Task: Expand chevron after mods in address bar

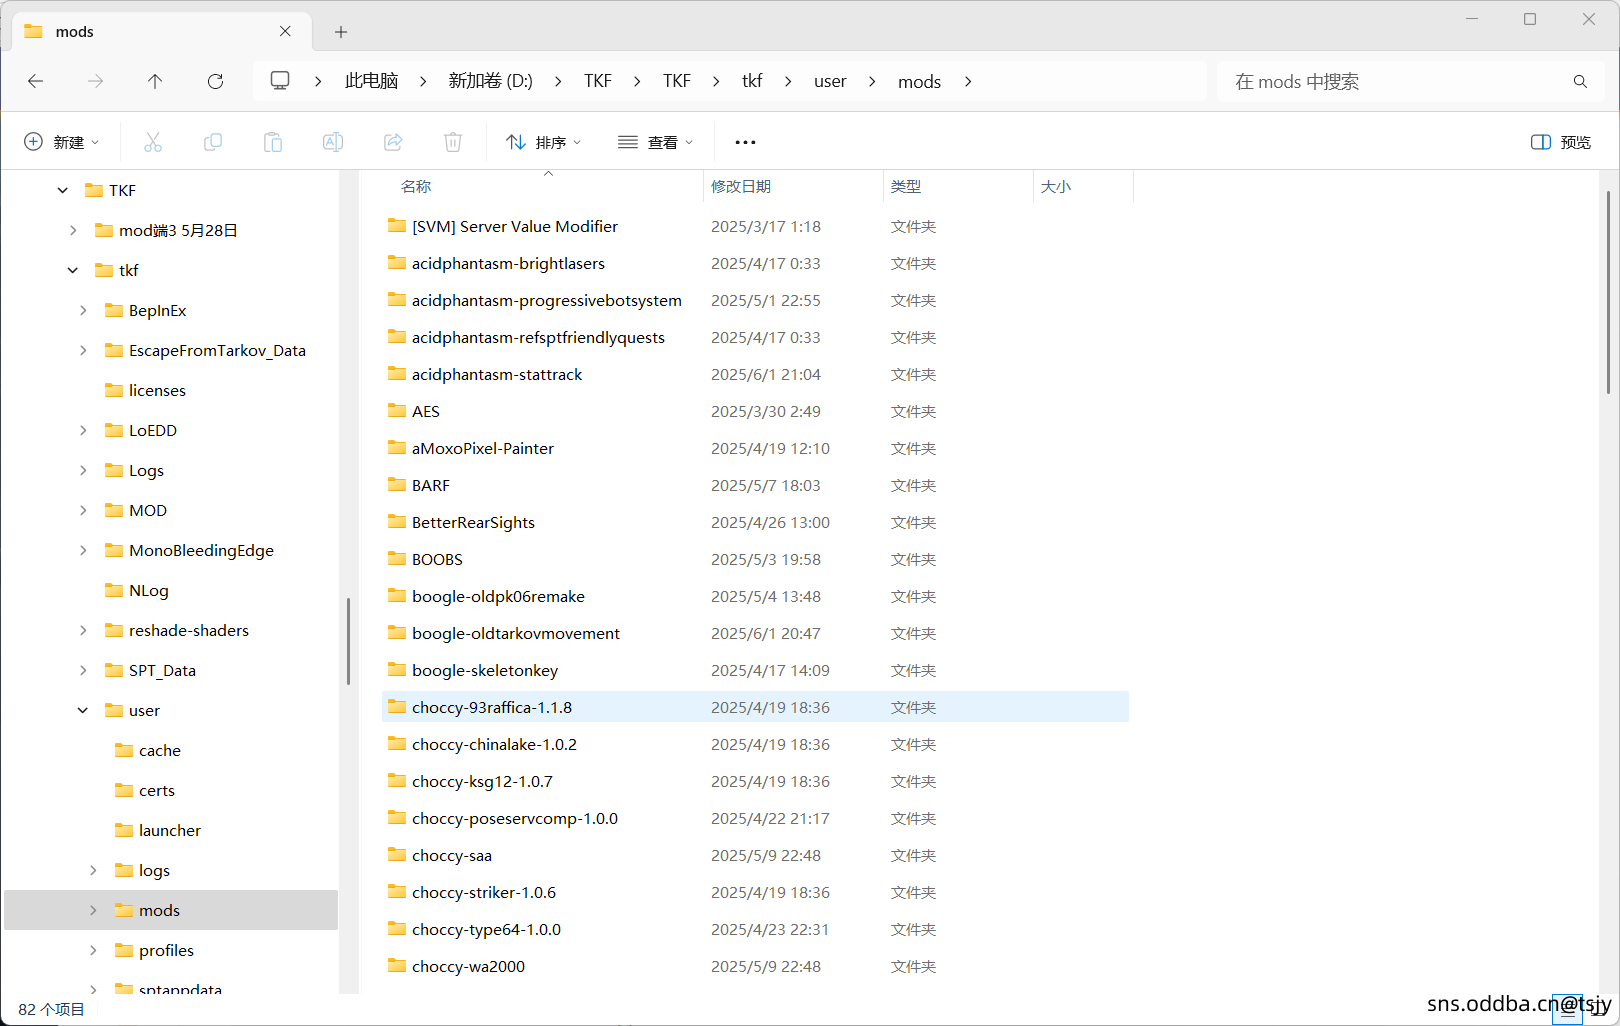Action: pos(968,81)
